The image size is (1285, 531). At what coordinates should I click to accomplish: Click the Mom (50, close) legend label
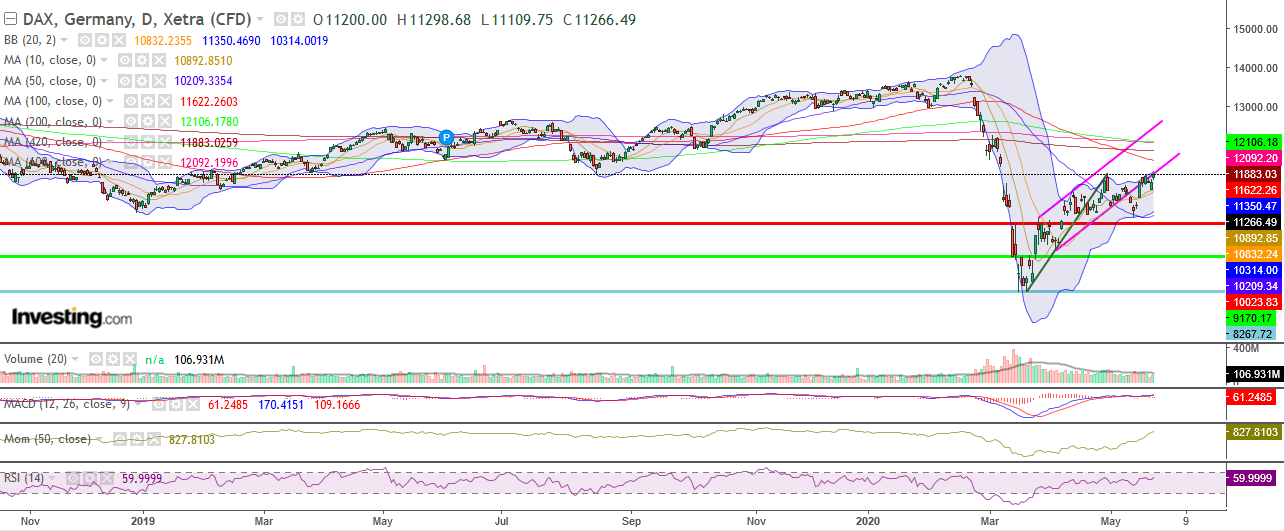(47, 439)
